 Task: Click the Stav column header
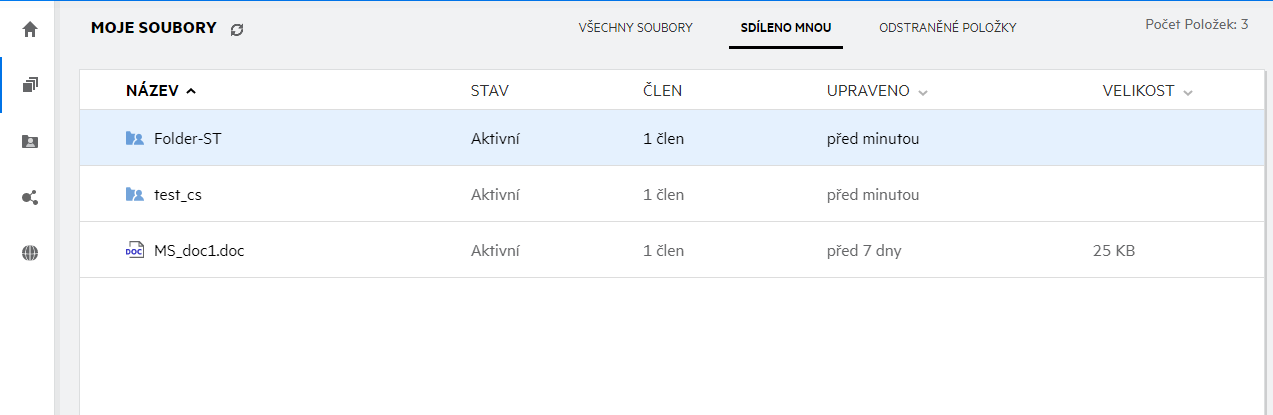tap(490, 91)
